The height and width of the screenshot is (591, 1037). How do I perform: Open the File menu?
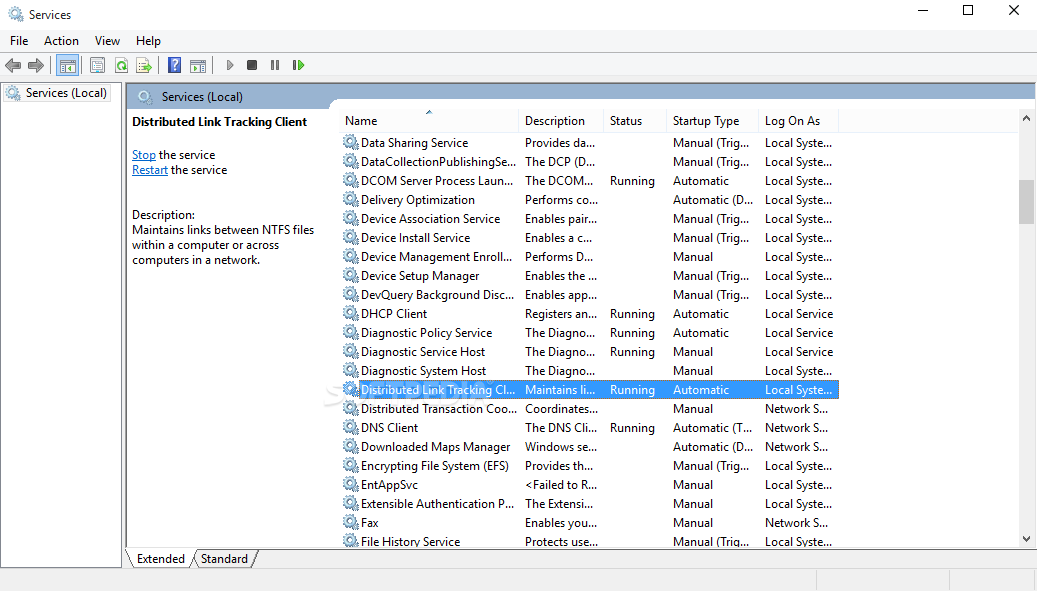(19, 41)
